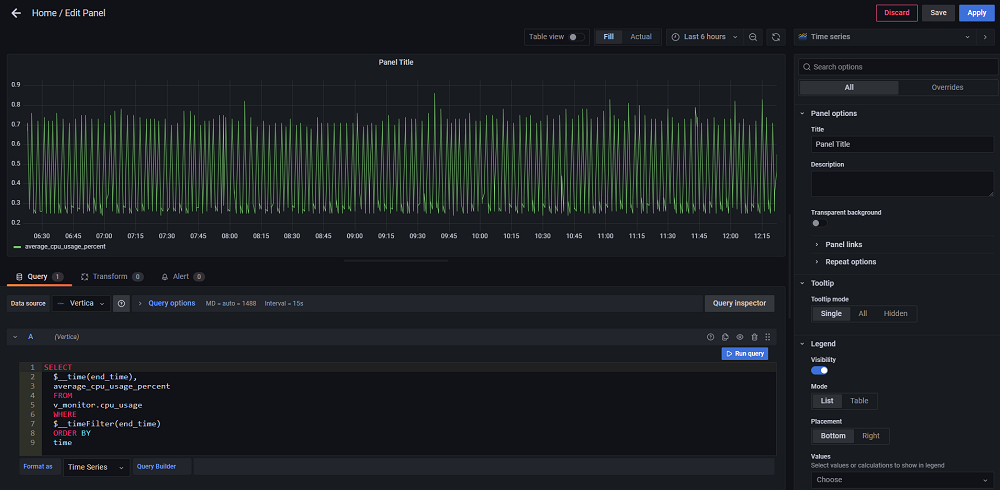Click the Apply button
The width and height of the screenshot is (1000, 490).
coord(976,13)
